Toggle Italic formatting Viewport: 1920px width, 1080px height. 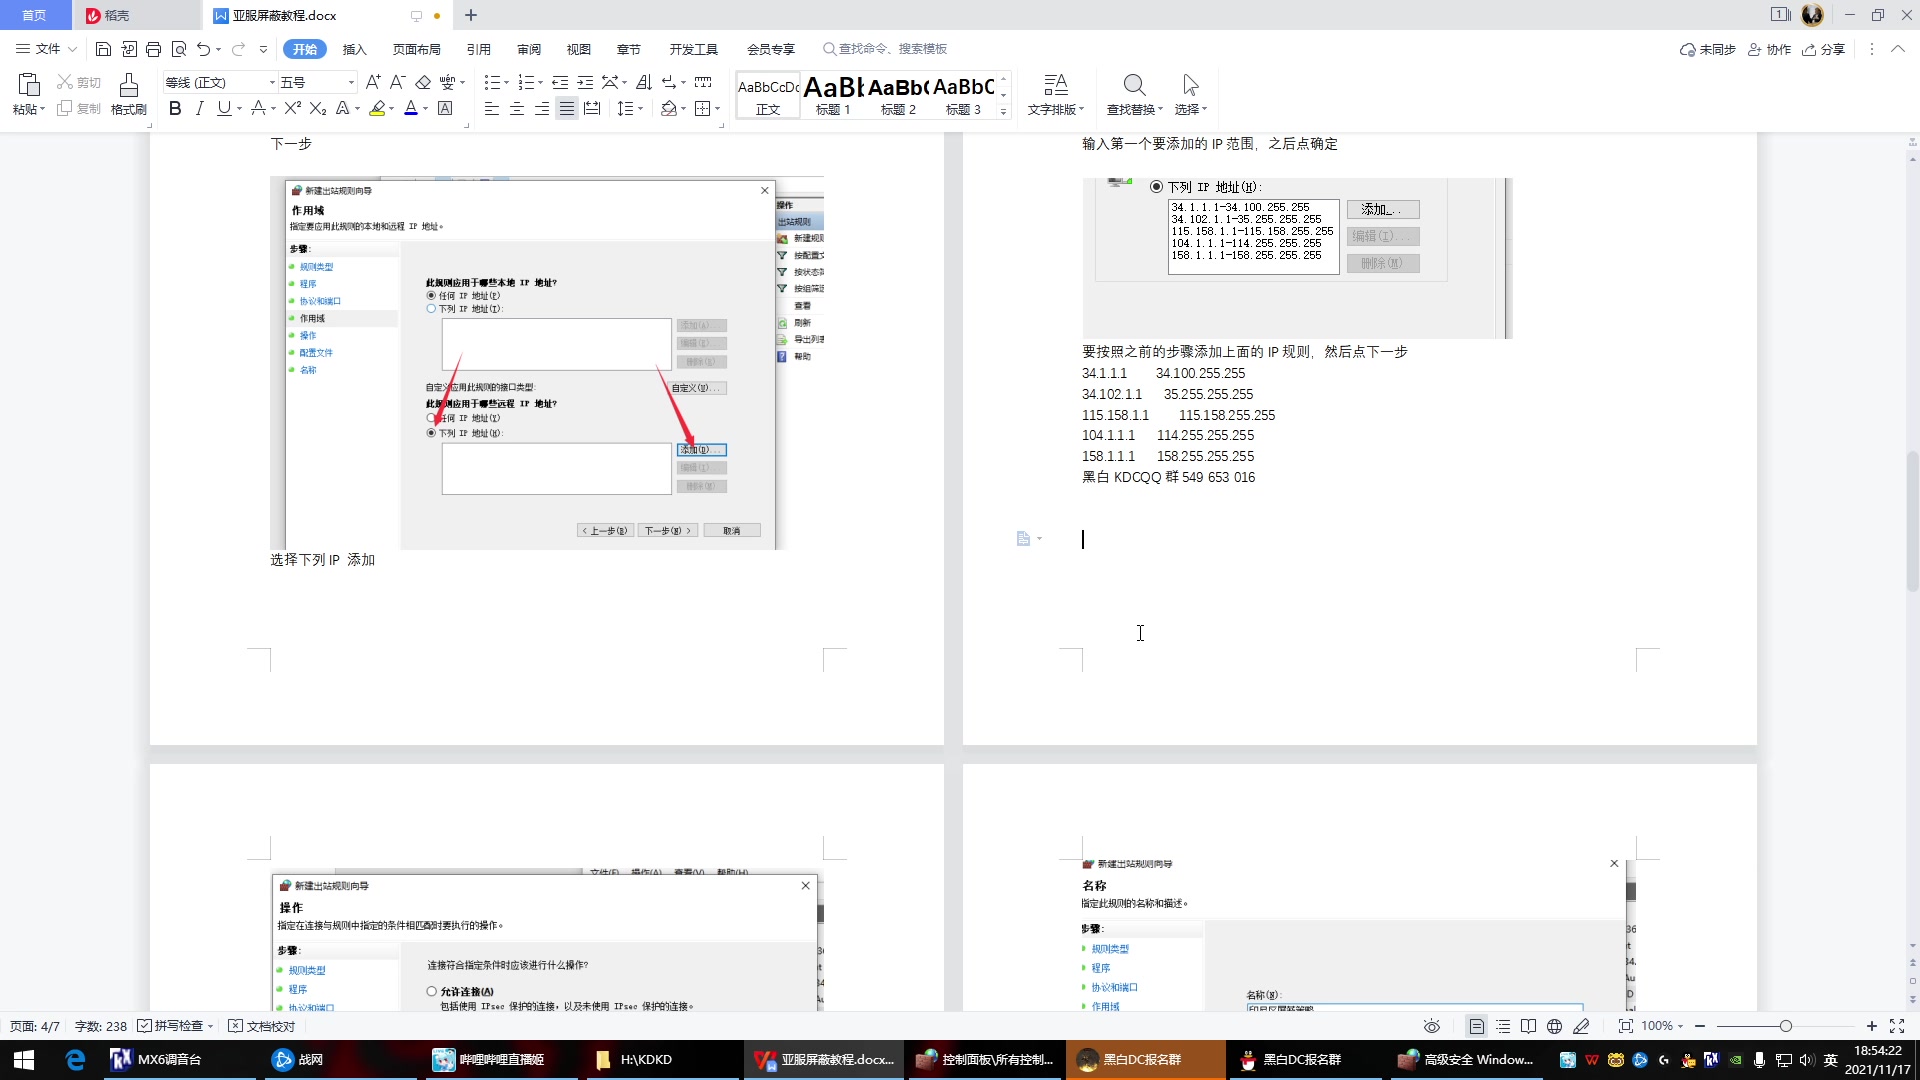click(x=199, y=108)
